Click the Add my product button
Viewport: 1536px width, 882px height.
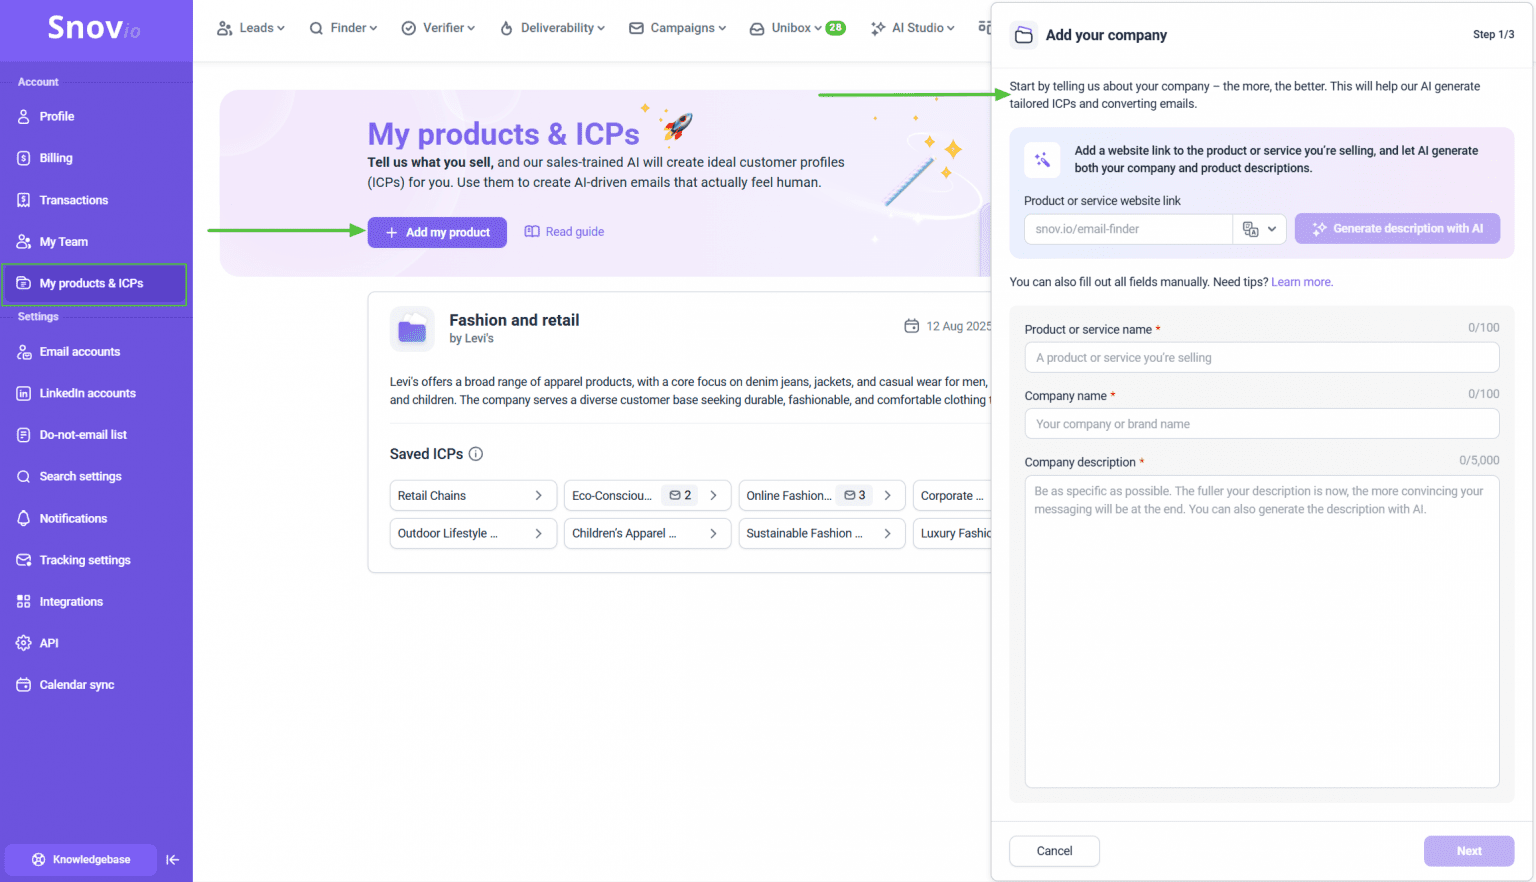437,232
